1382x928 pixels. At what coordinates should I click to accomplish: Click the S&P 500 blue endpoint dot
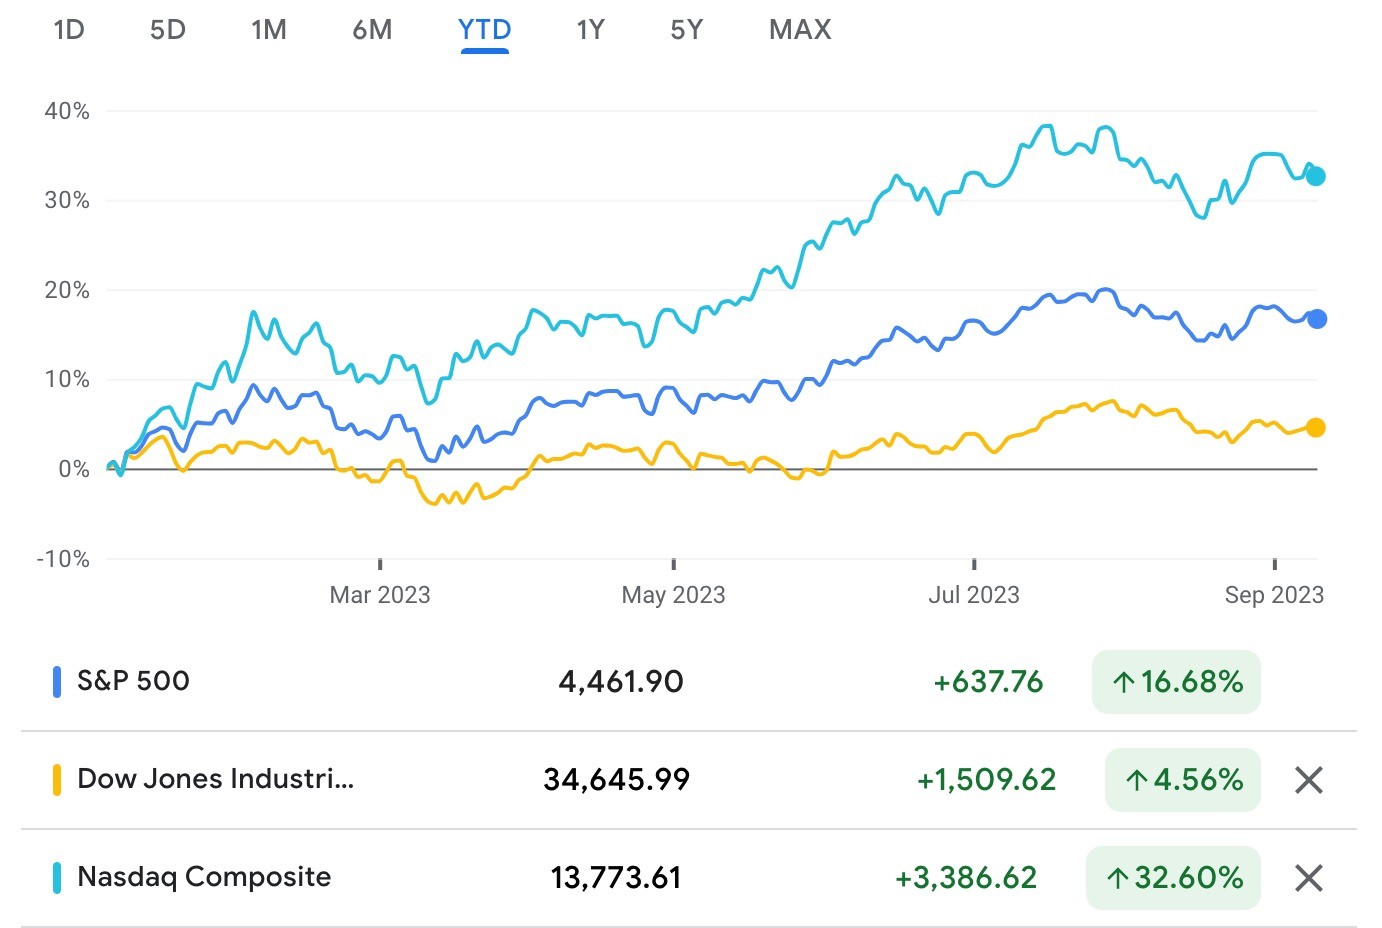pos(1317,319)
